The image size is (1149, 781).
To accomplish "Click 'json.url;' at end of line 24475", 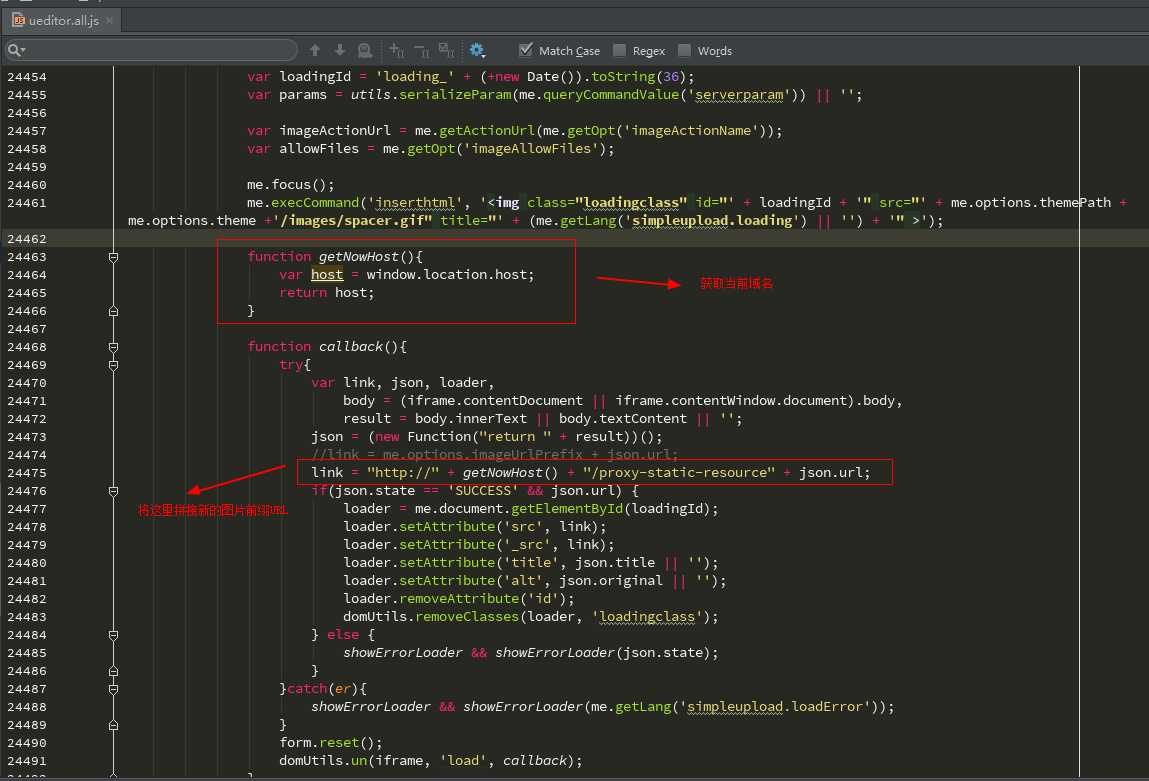I will (x=835, y=473).
